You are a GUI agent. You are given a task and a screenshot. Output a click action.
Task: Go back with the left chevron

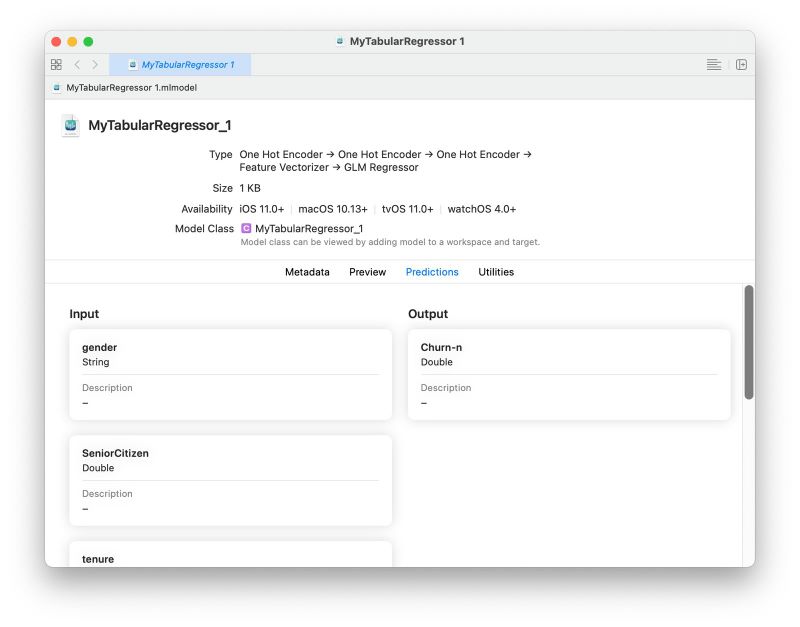[77, 64]
